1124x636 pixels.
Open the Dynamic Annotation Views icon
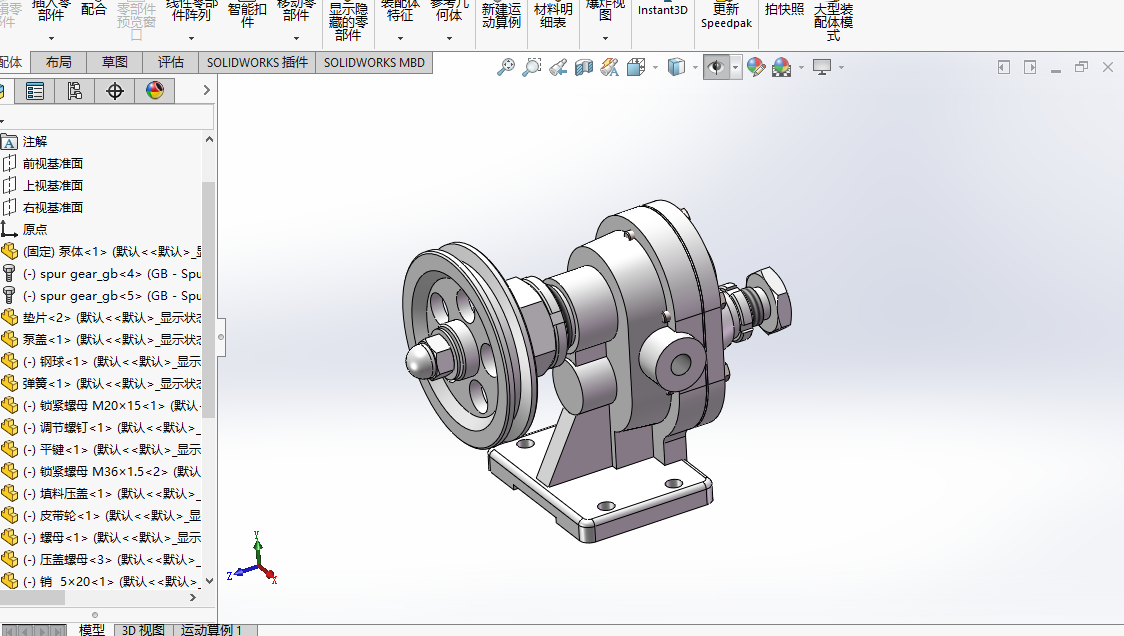coord(610,67)
